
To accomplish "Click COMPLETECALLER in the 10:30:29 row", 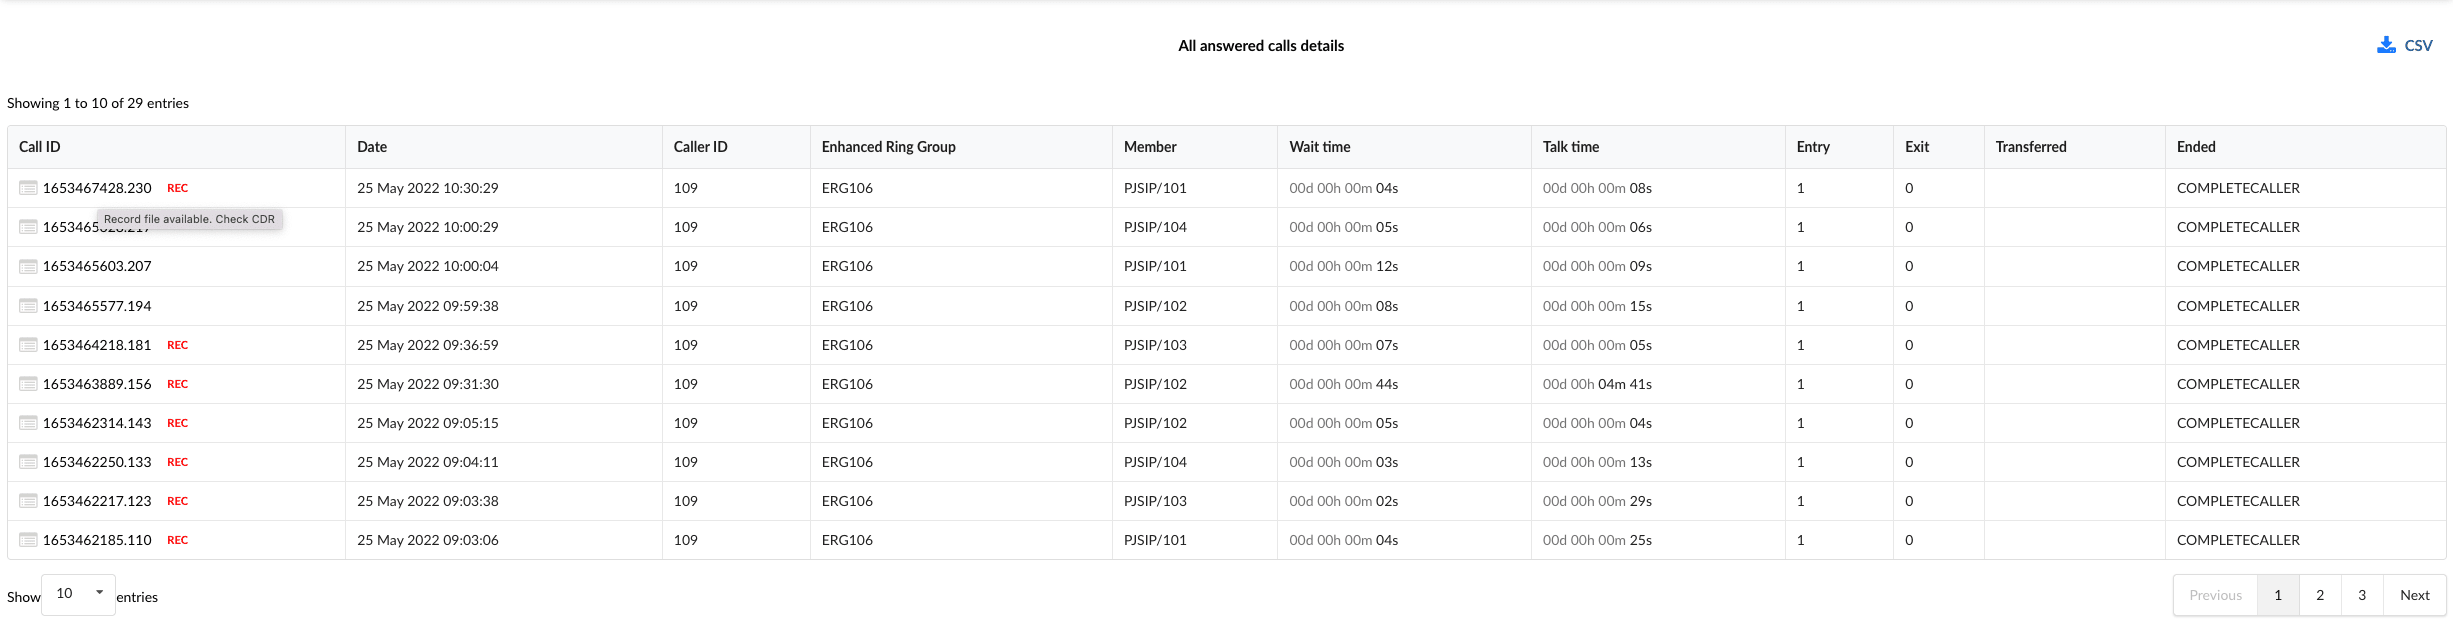I will [x=2238, y=188].
